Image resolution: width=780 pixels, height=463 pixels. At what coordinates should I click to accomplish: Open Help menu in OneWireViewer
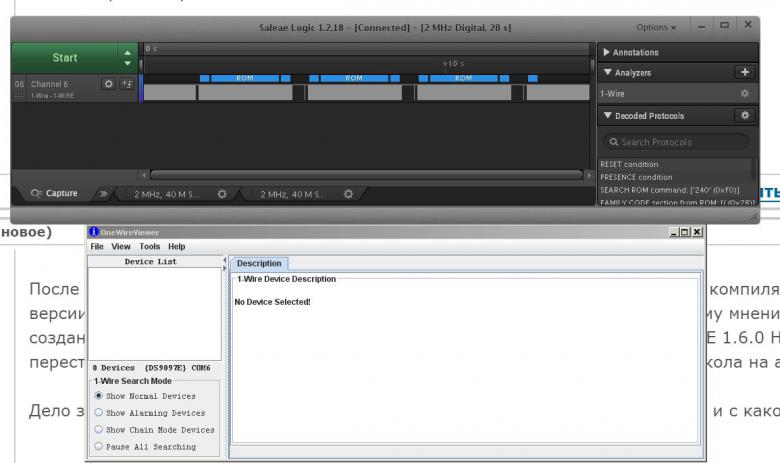click(177, 247)
